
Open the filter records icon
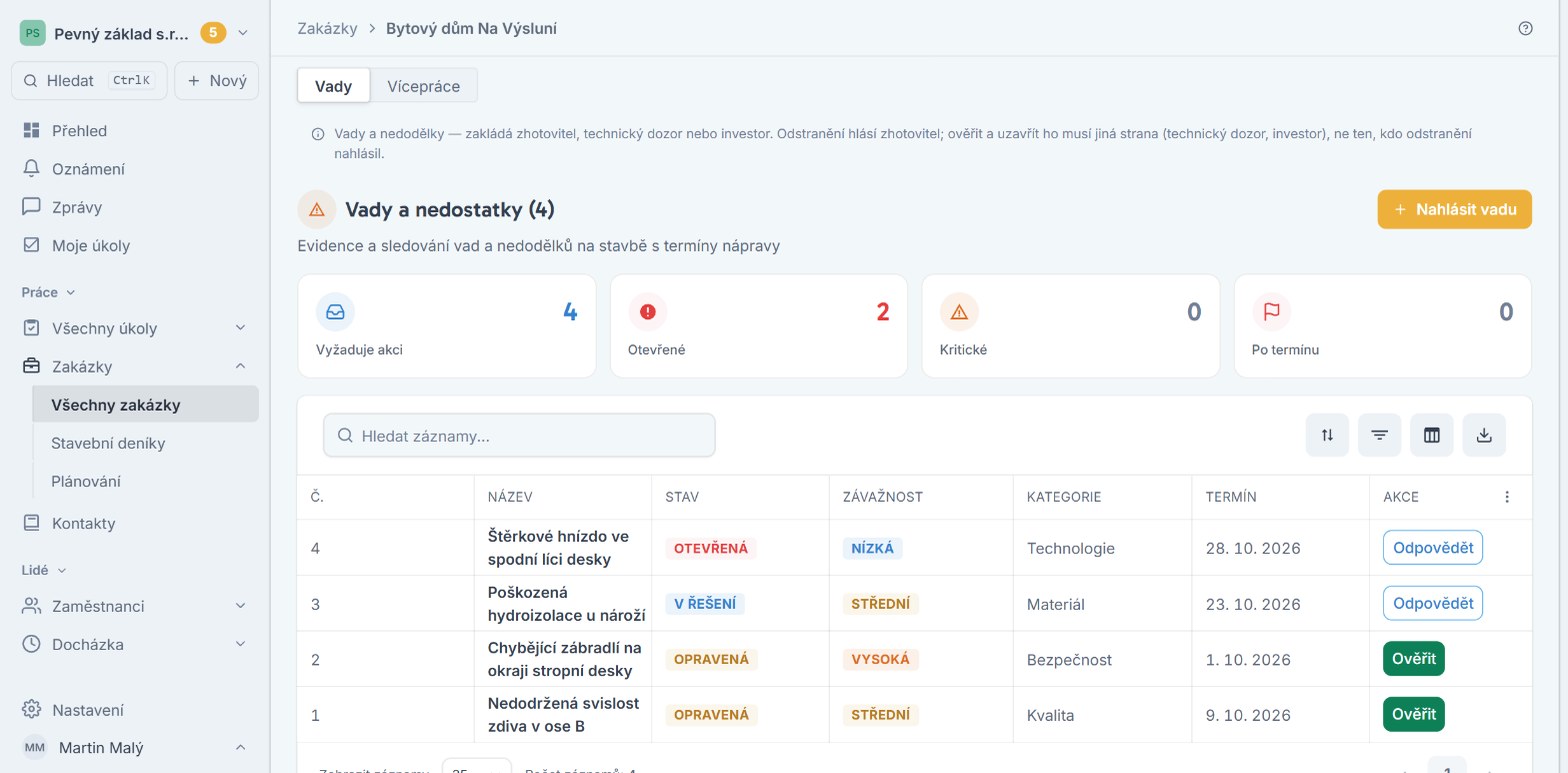pos(1379,435)
